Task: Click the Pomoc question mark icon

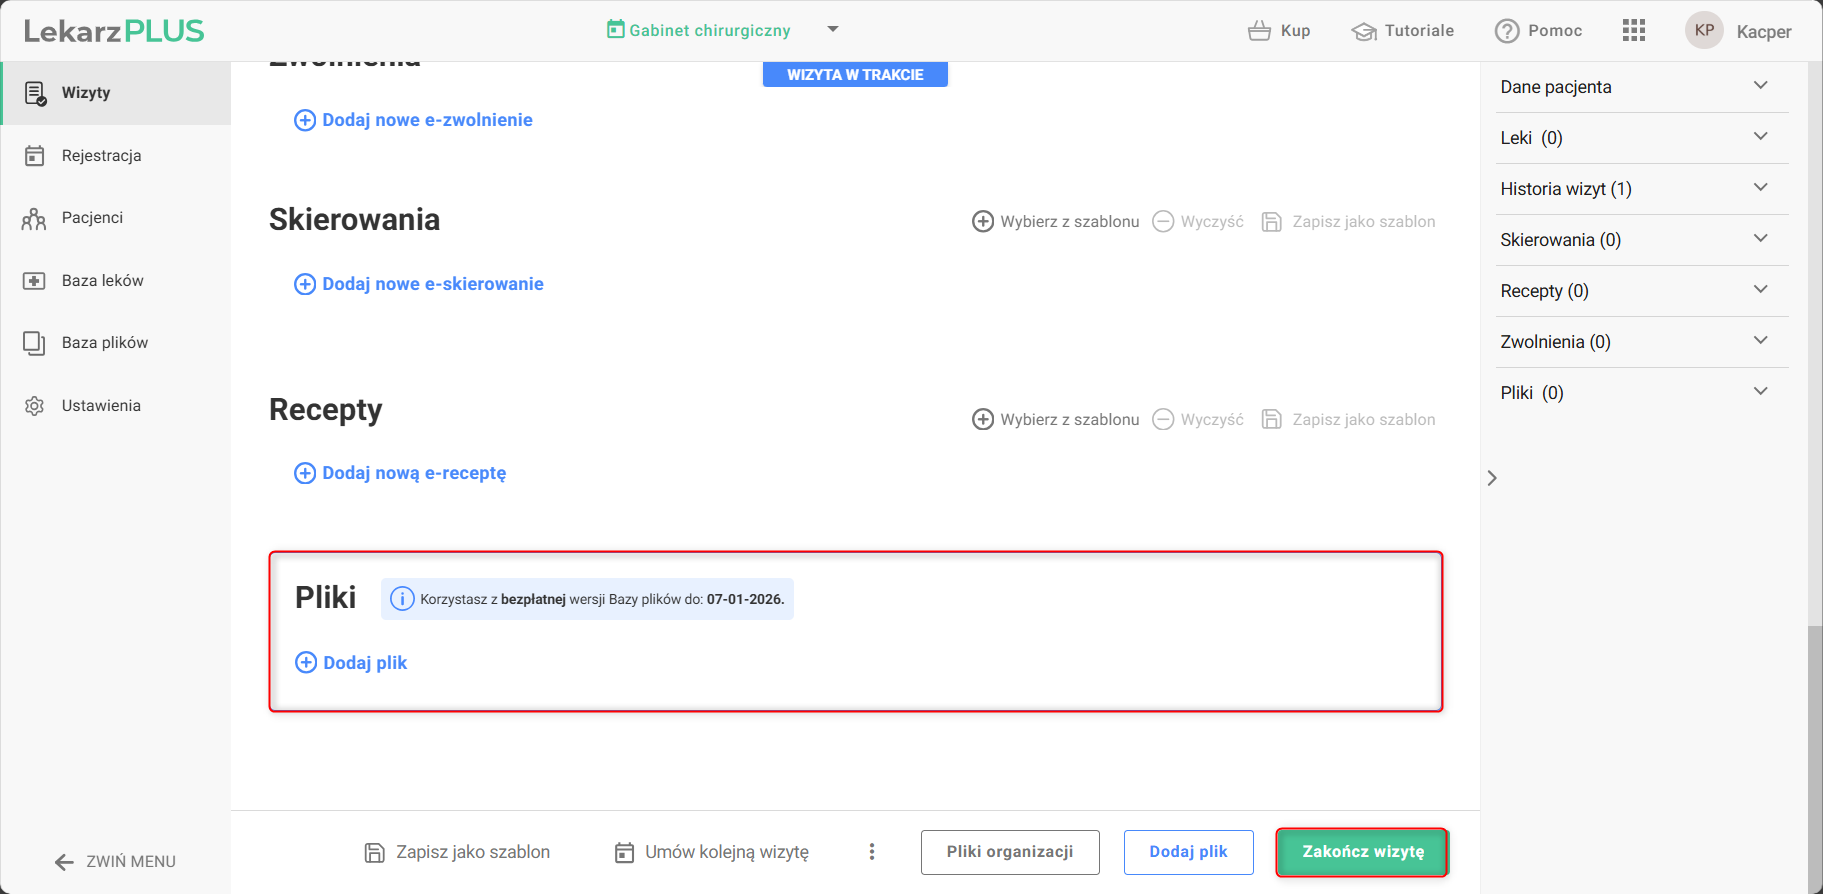Action: pos(1507,31)
